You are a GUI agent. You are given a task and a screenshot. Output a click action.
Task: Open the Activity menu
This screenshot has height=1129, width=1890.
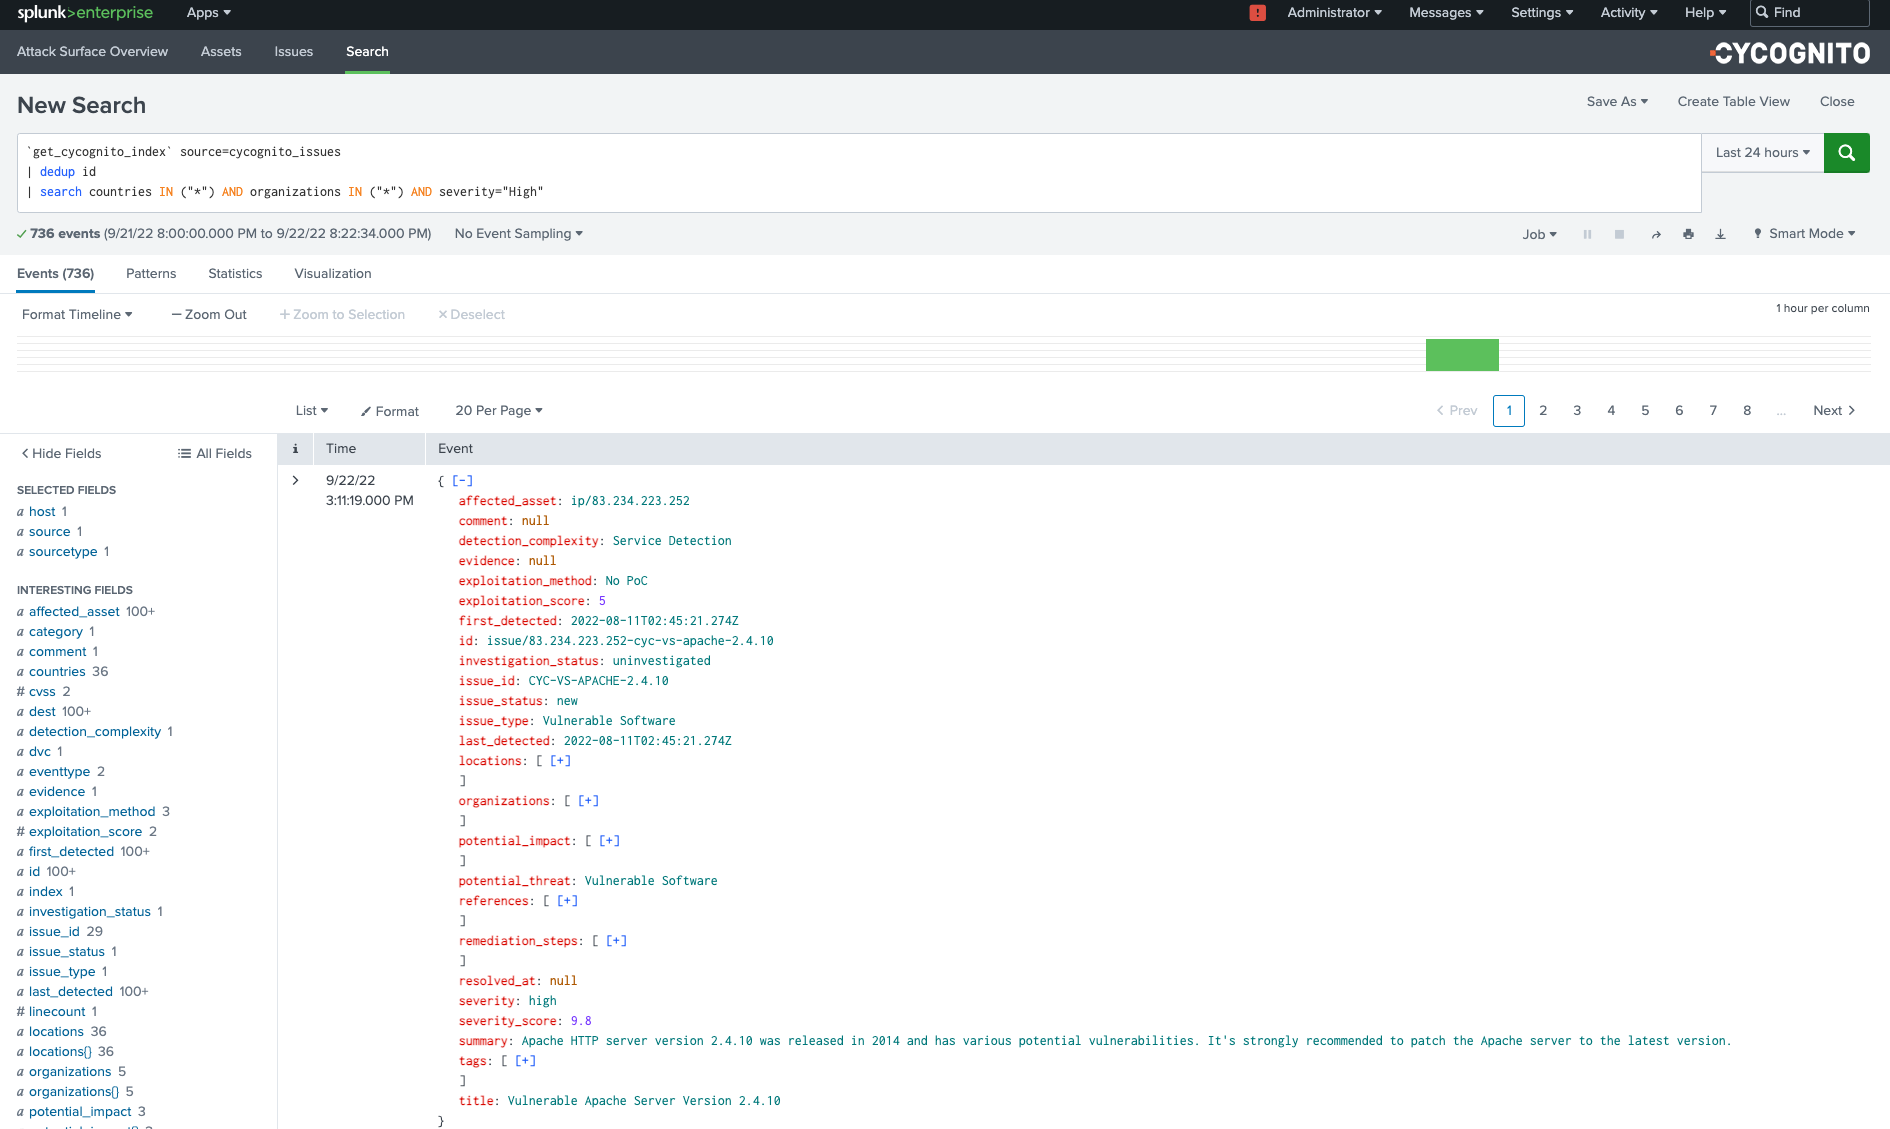click(x=1629, y=13)
